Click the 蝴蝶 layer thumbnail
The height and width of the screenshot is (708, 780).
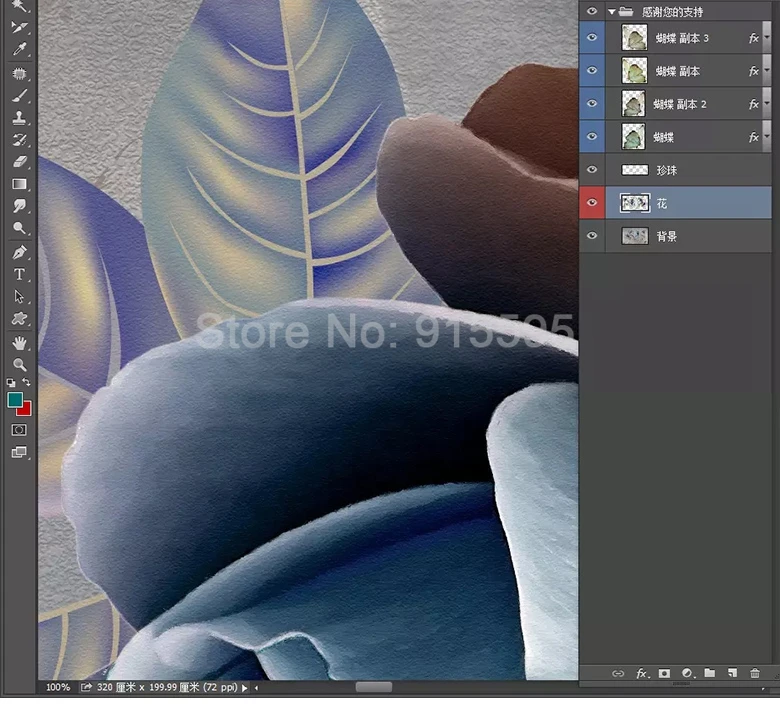click(635, 136)
